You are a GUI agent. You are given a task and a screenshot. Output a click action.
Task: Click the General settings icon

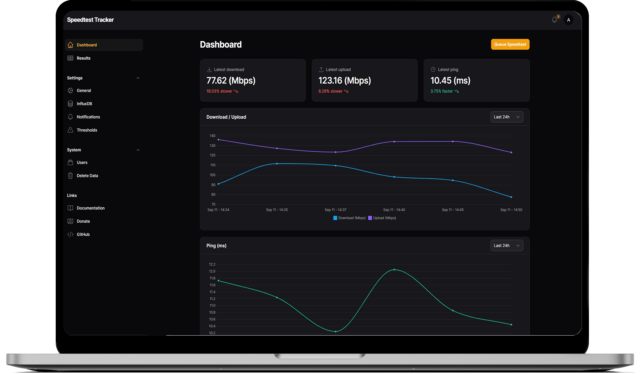pos(70,91)
